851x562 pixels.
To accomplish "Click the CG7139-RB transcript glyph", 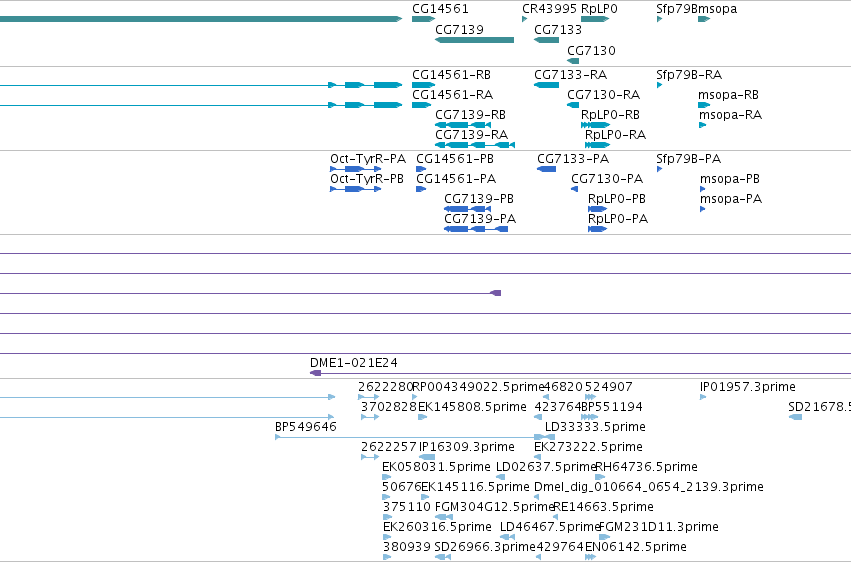I will (463, 125).
